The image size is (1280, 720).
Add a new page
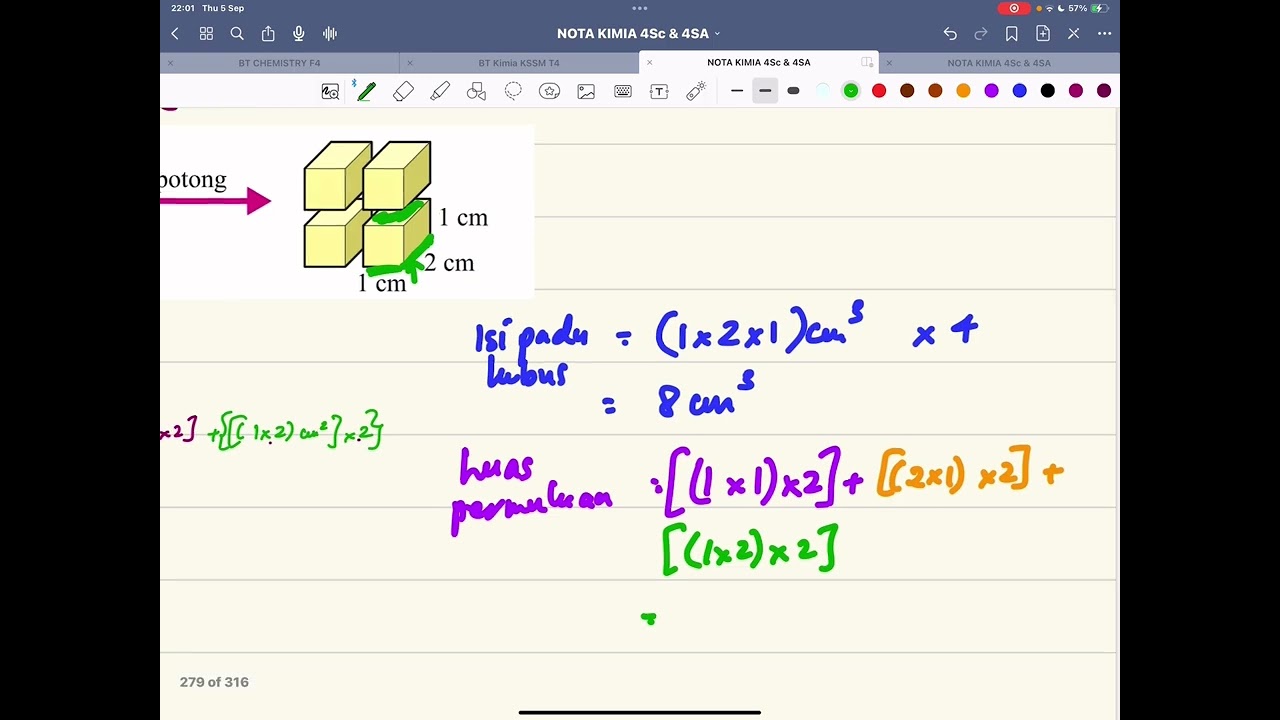(1043, 34)
